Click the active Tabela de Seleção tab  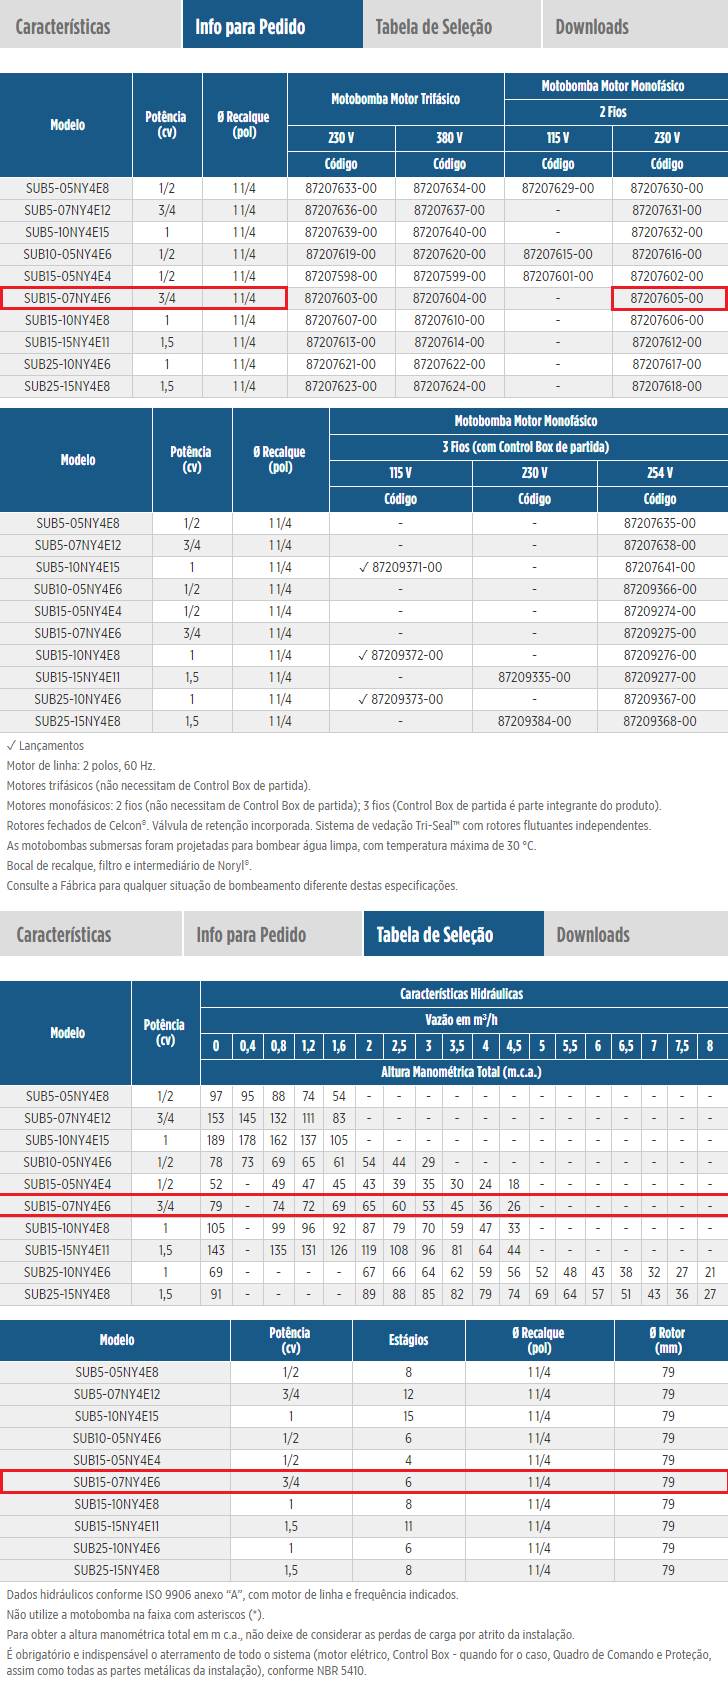[434, 934]
